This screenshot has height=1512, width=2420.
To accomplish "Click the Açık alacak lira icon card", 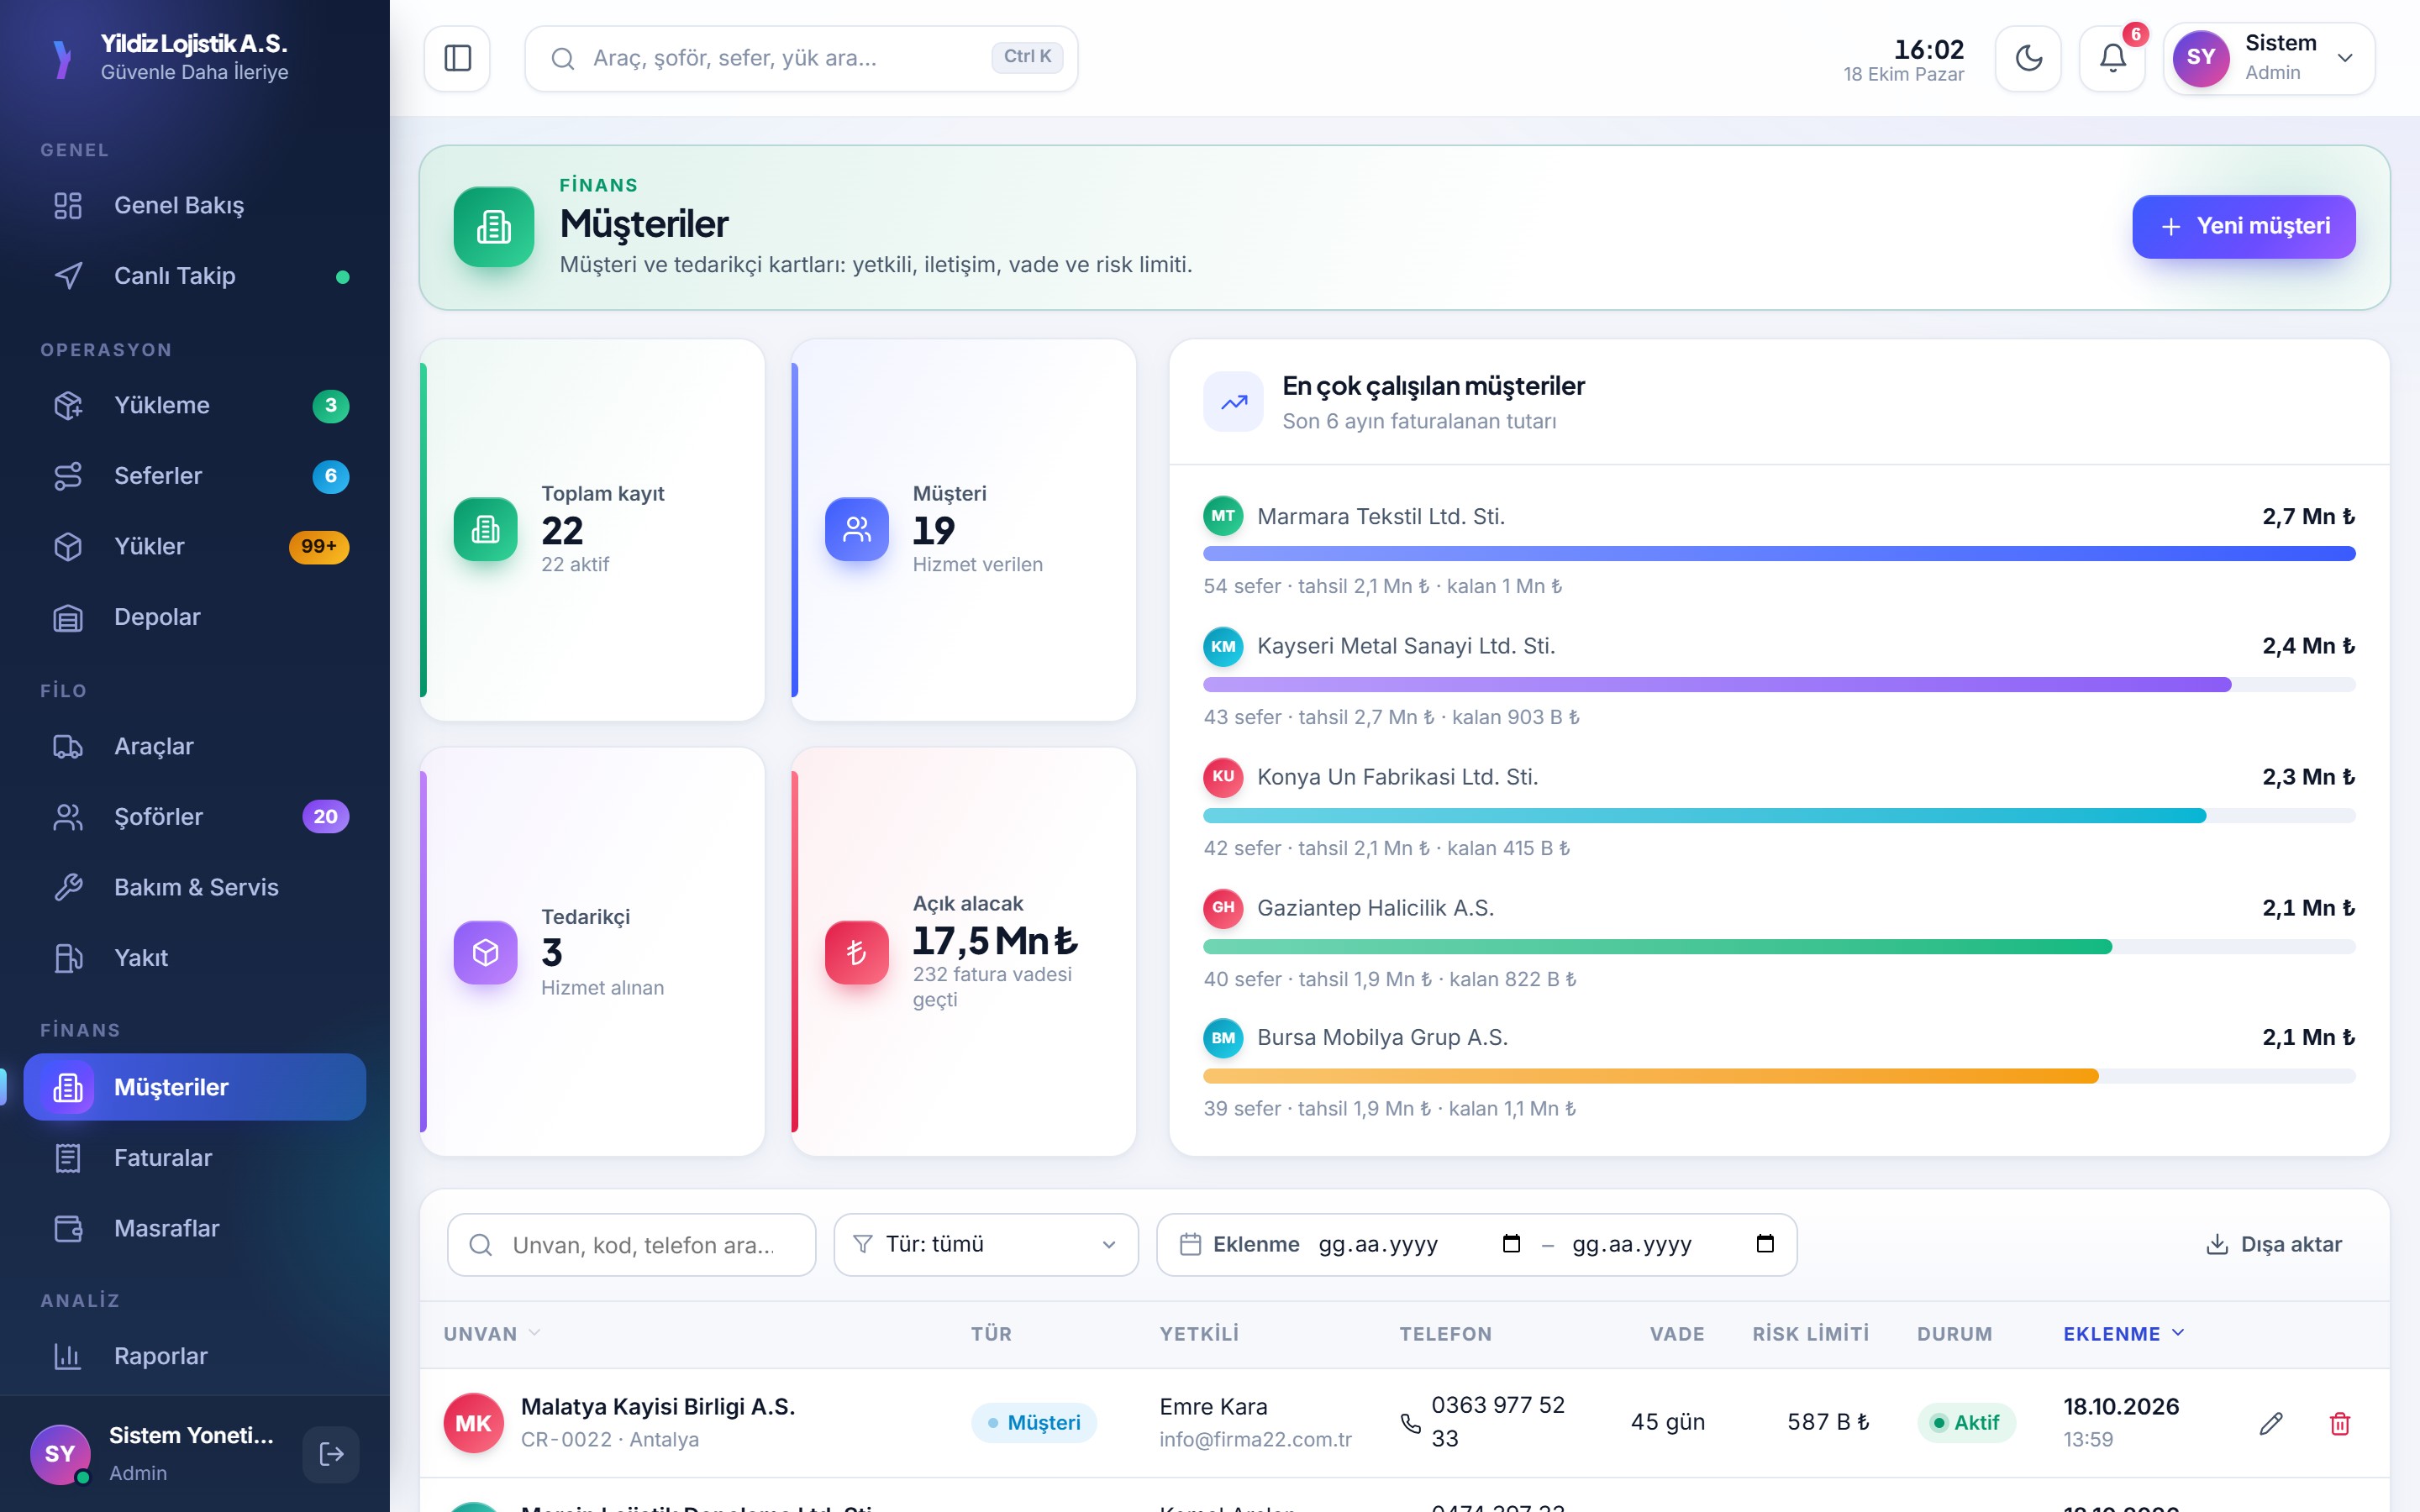I will pos(856,952).
